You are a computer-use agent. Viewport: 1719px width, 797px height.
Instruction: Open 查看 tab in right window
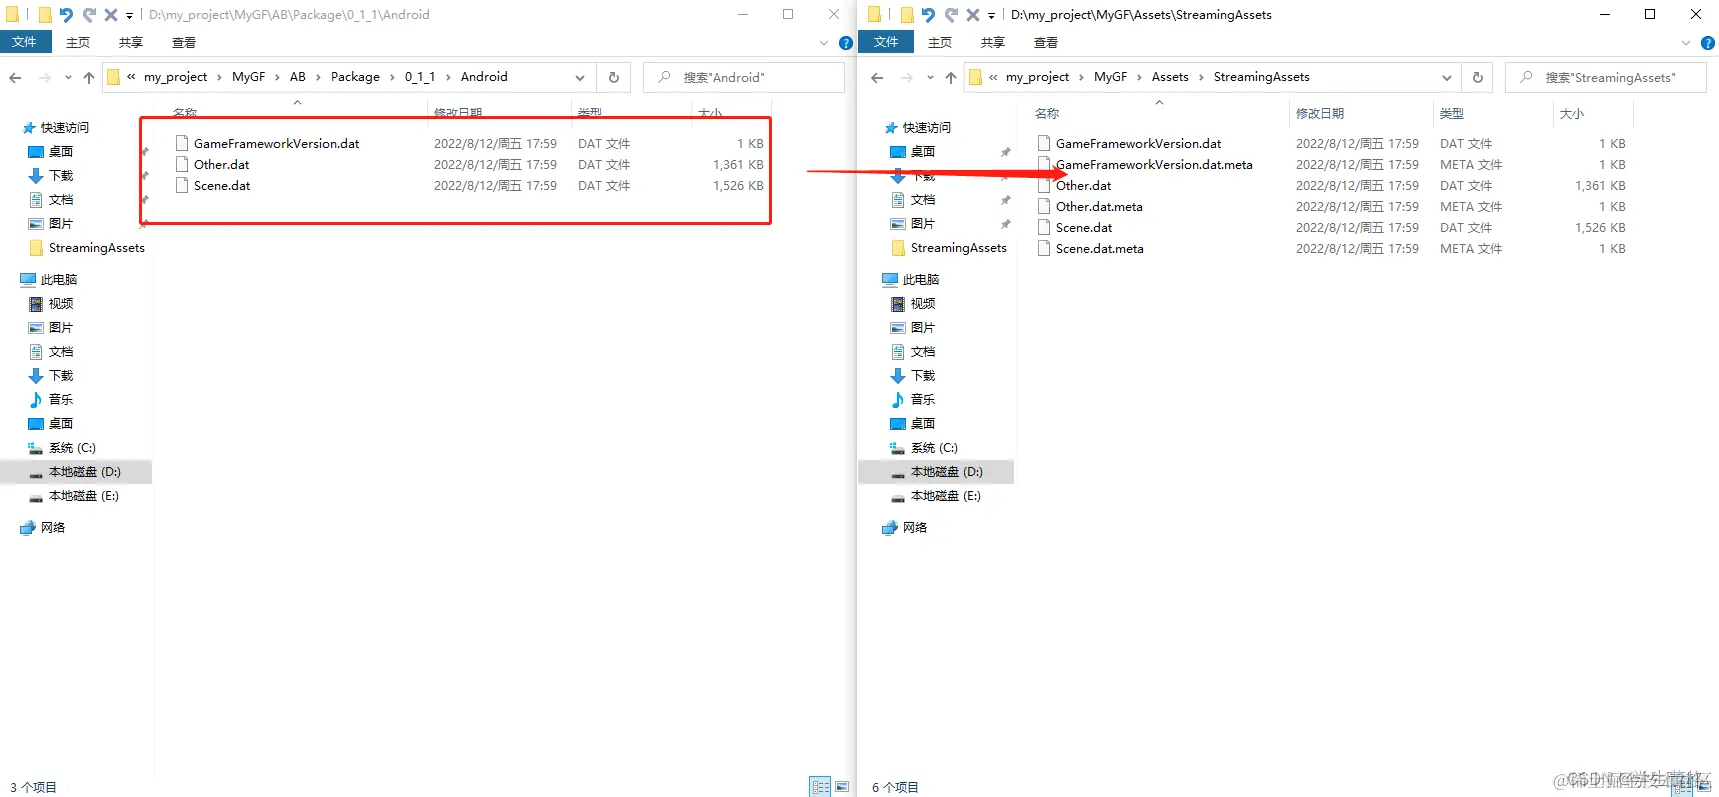pos(1046,42)
